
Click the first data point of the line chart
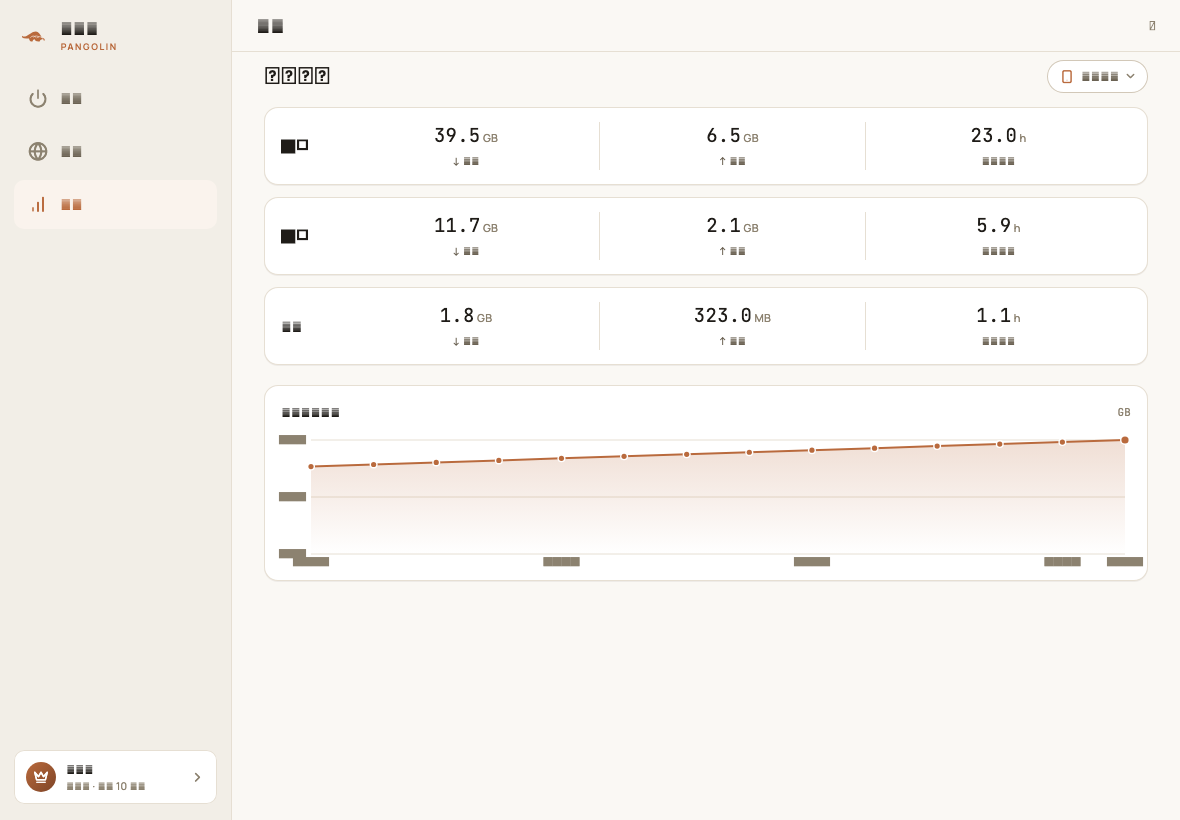pos(311,466)
